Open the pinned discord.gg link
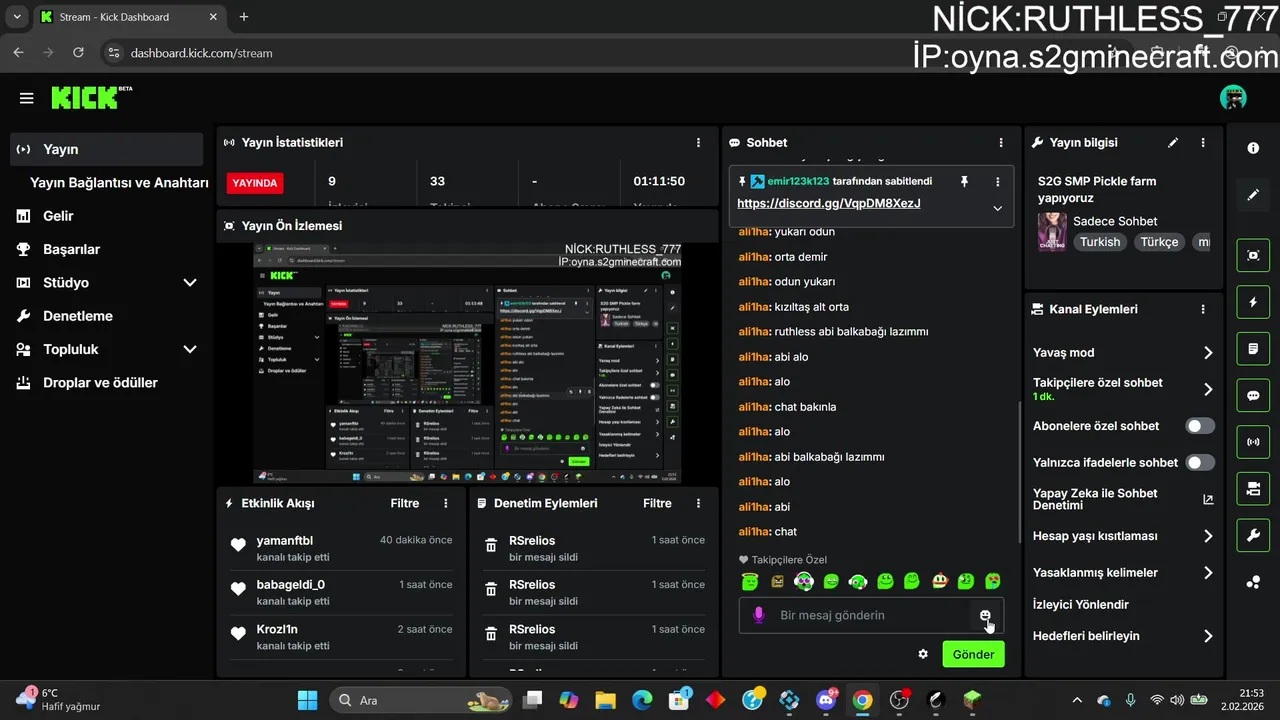The width and height of the screenshot is (1280, 720). click(x=829, y=203)
